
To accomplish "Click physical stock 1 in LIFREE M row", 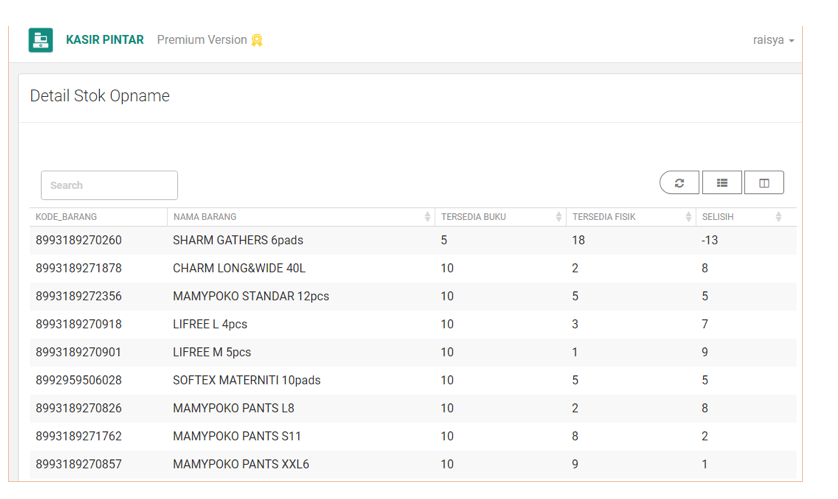I will [x=575, y=353].
